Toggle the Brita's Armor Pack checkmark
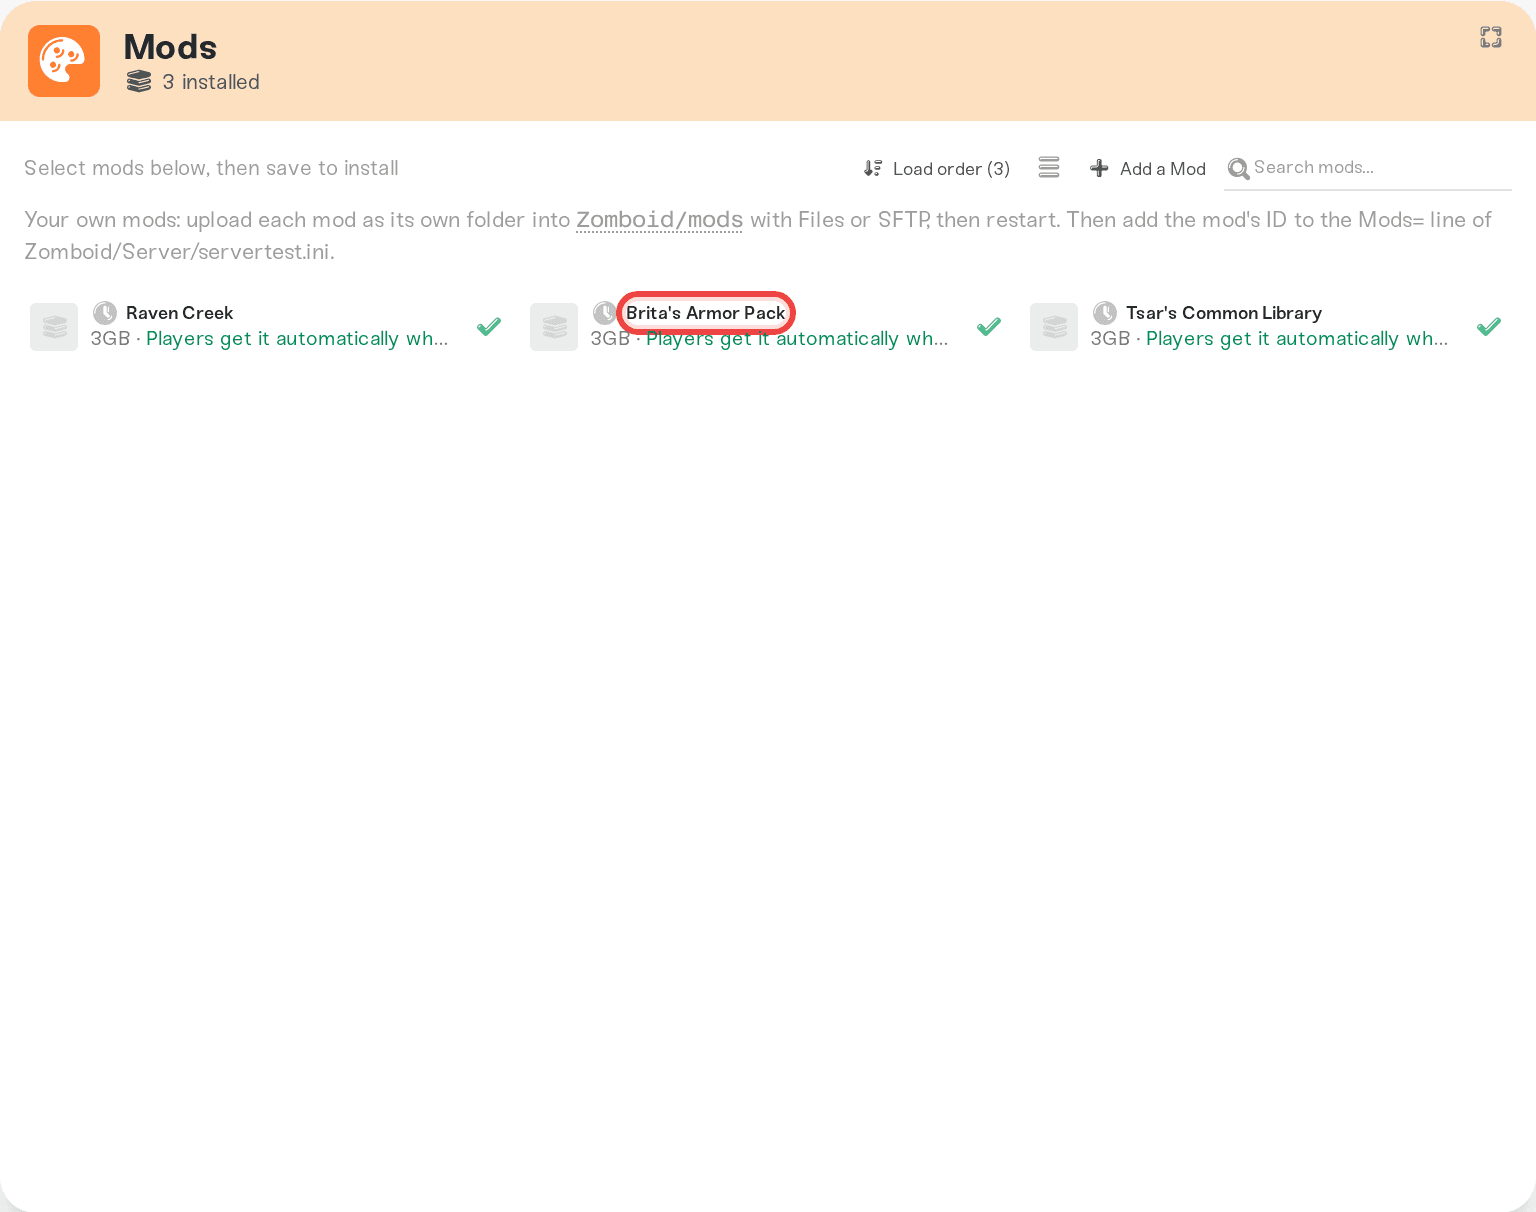The image size is (1536, 1212). coord(989,327)
